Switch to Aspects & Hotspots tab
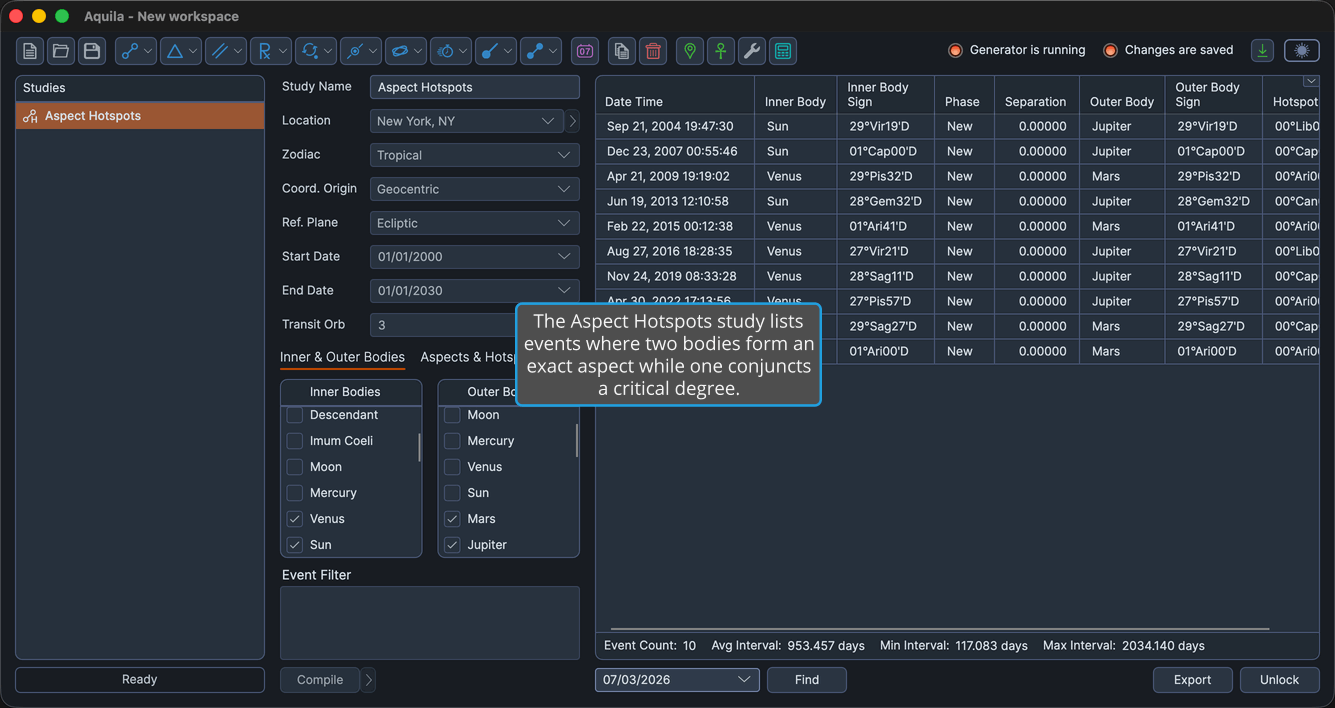1335x708 pixels. (x=468, y=357)
